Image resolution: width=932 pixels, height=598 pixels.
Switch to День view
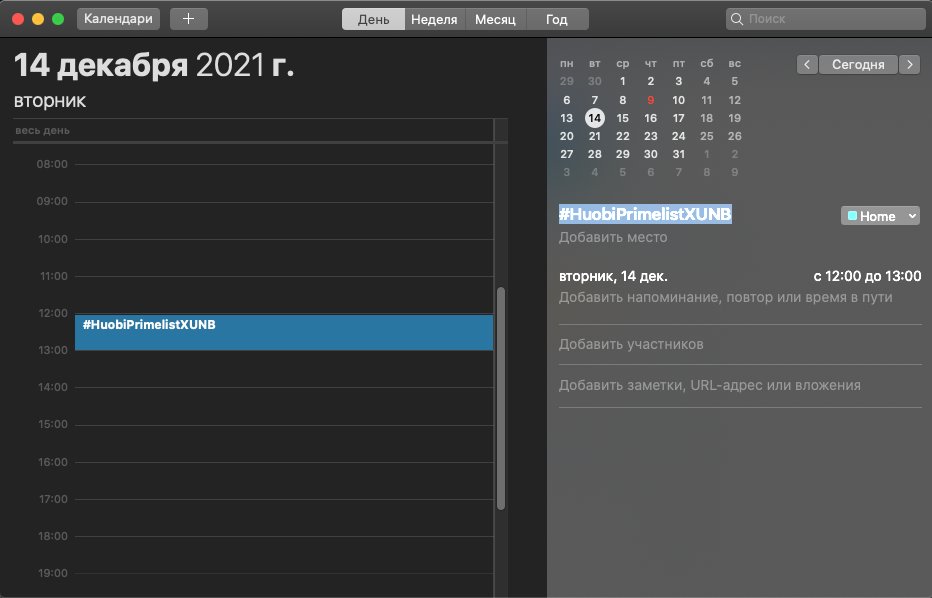coord(373,19)
